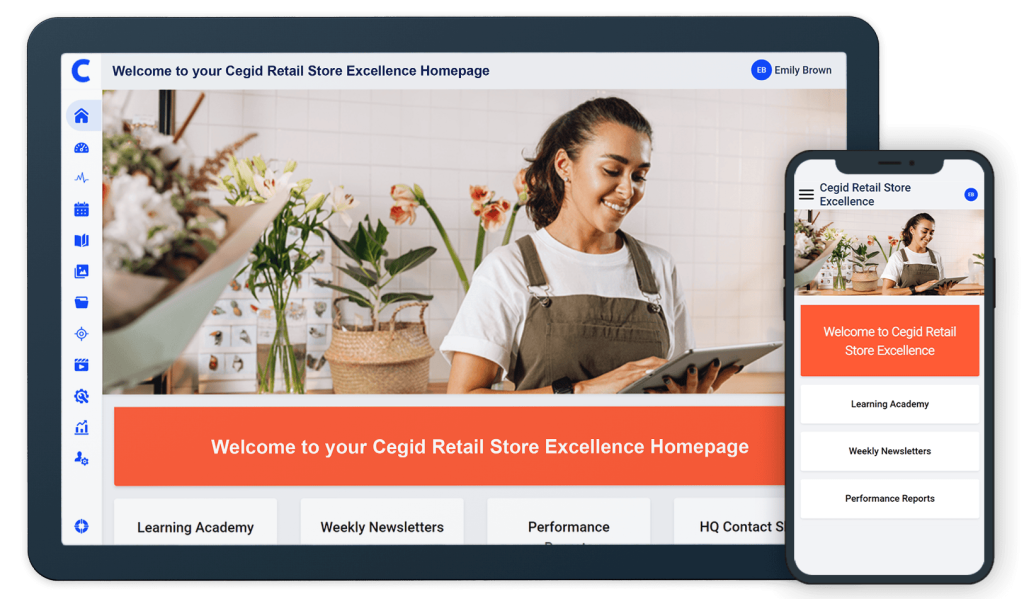The image size is (1024, 599).
Task: Open the HQ Contact card on tablet
Action: [729, 522]
